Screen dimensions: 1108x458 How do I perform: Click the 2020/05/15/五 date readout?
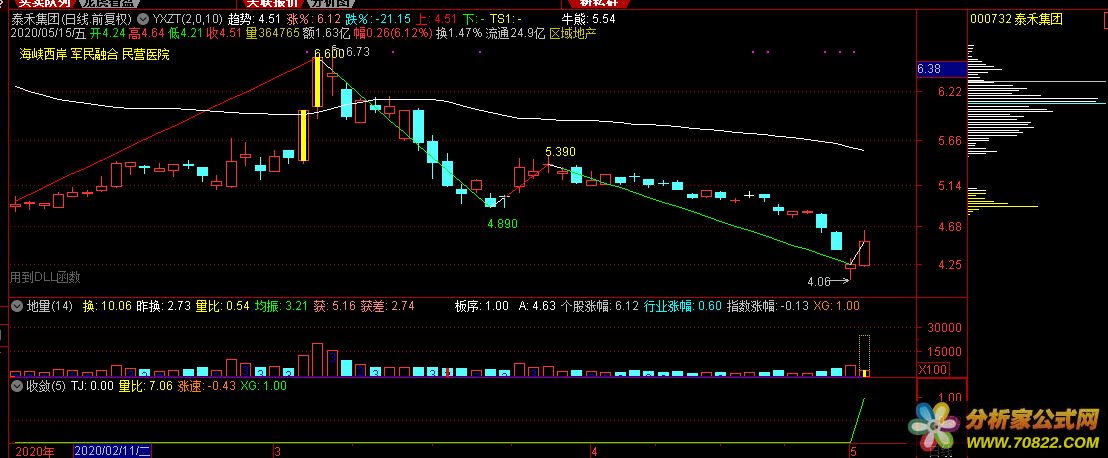(x=48, y=33)
